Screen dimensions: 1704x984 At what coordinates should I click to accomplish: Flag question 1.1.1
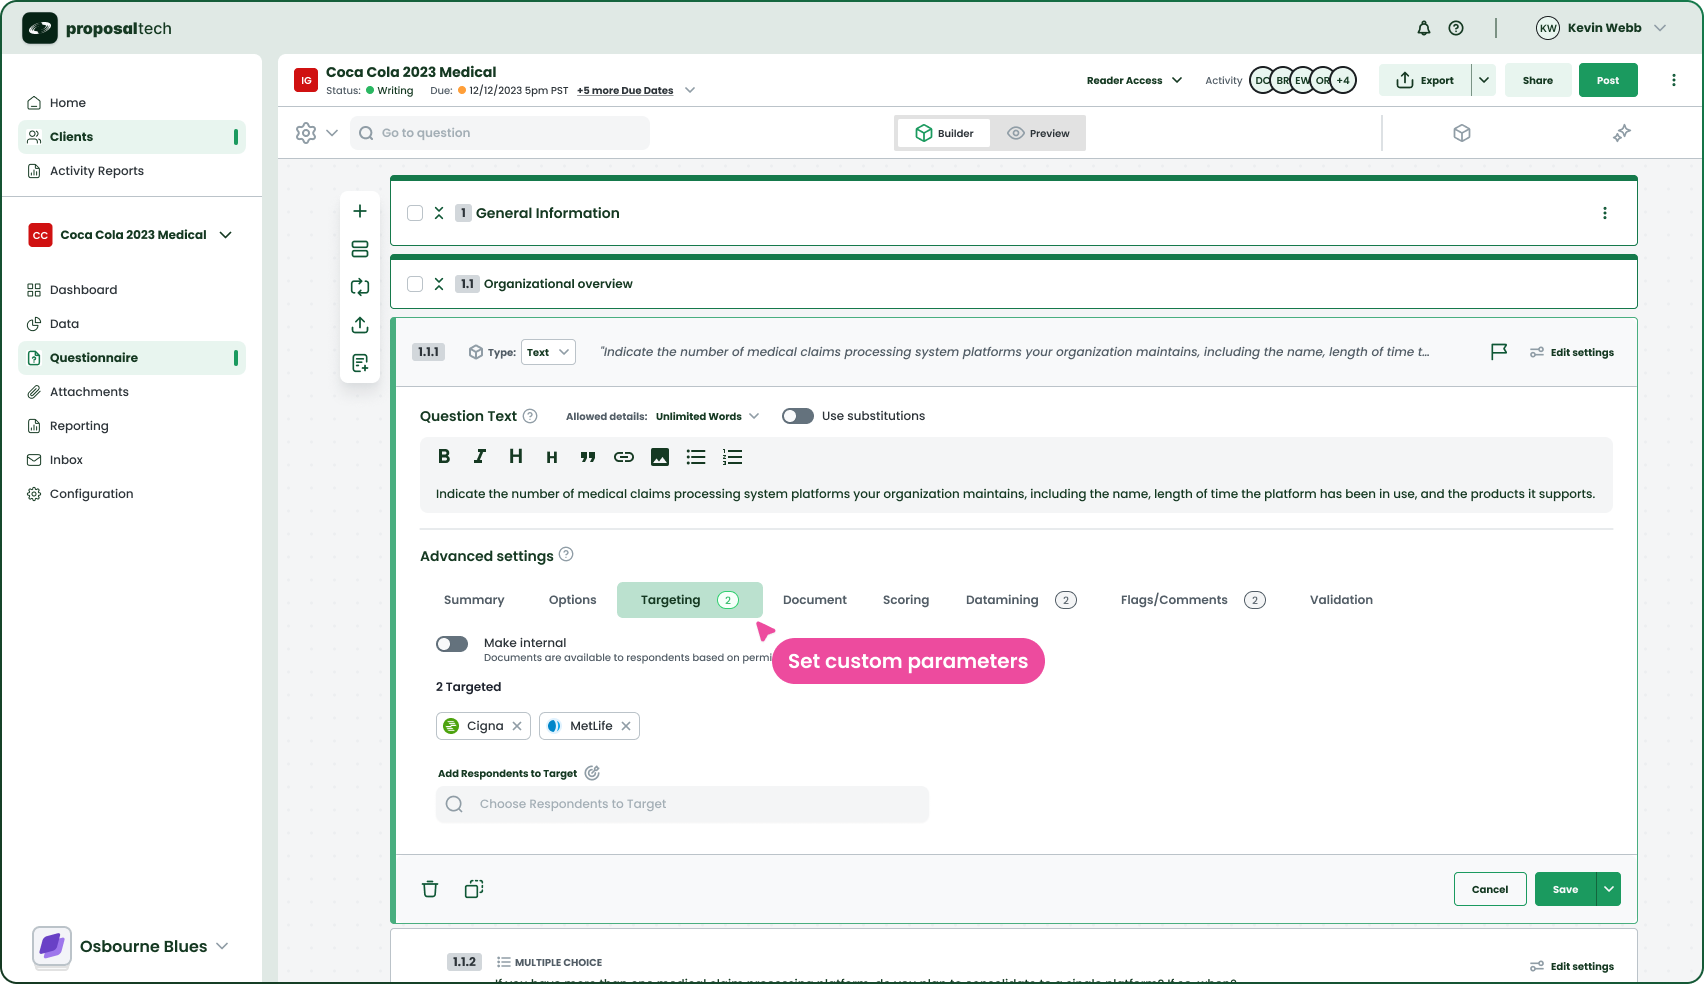click(1499, 352)
